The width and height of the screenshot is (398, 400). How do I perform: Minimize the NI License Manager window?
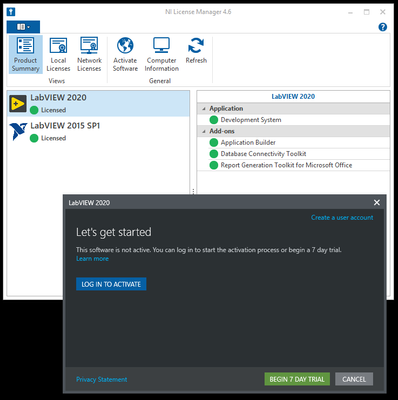[x=350, y=12]
